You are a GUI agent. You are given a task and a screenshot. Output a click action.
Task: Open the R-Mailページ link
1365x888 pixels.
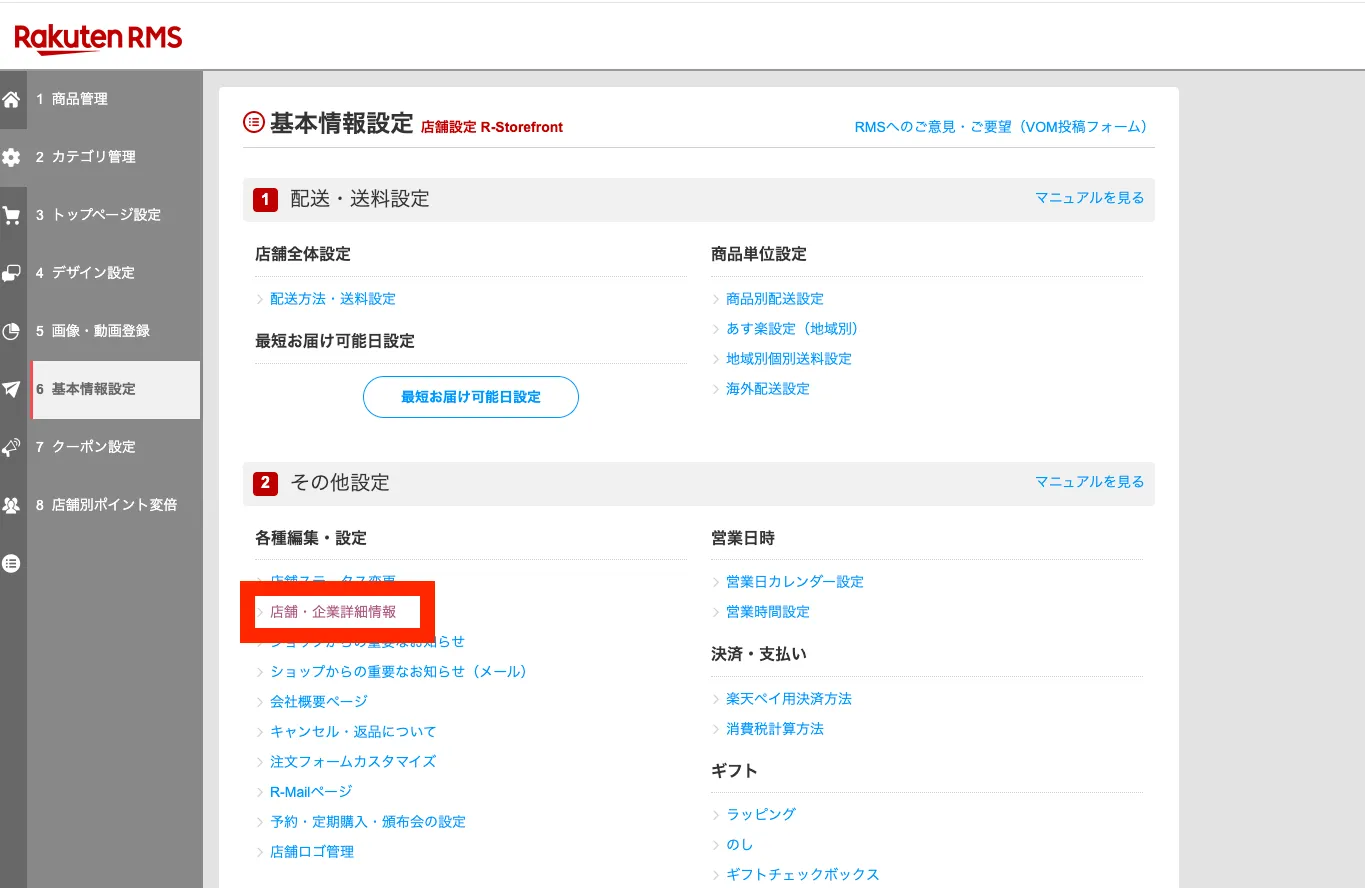click(x=311, y=792)
